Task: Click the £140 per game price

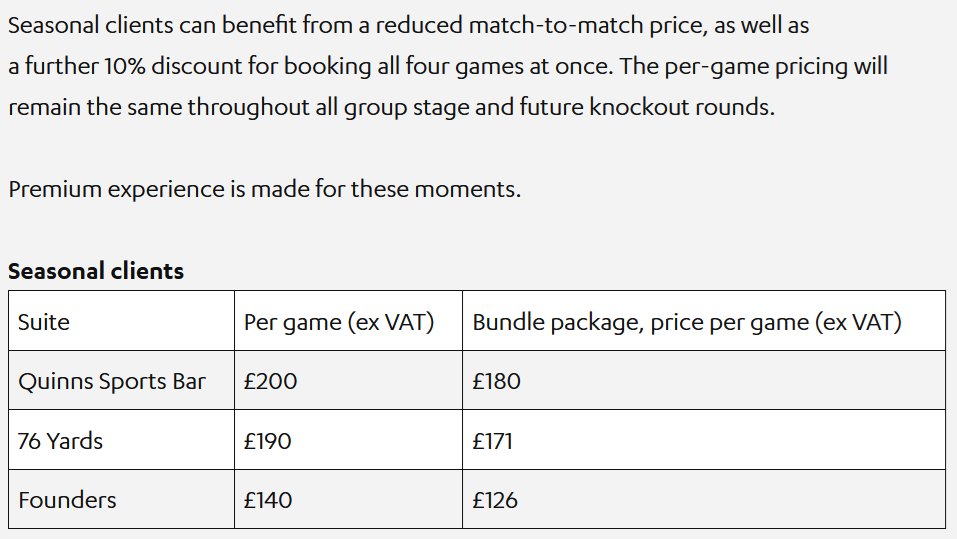Action: tap(268, 501)
